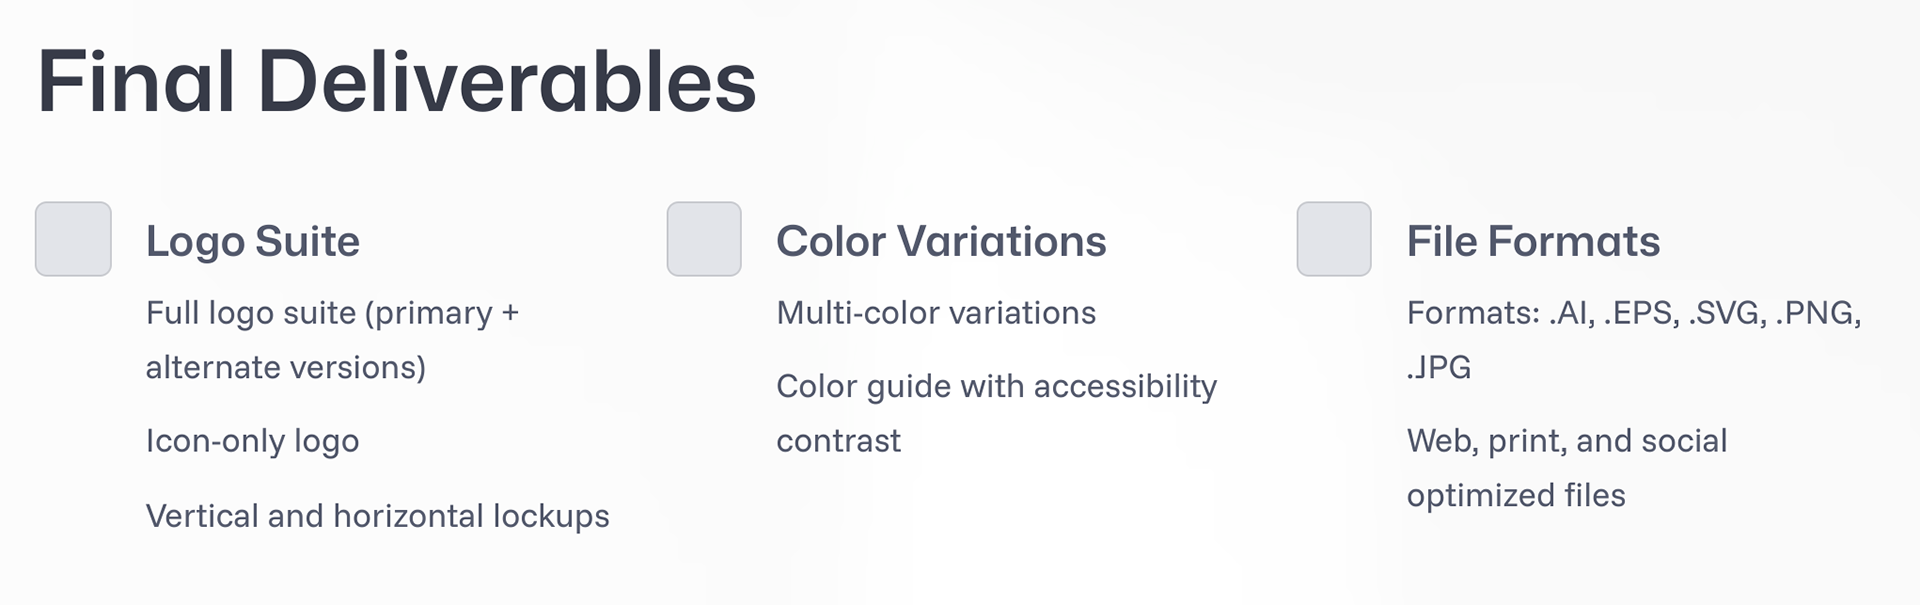Click the 'Formats: .AI, .EPS, .SVG' line
Viewport: 1920px width, 605px height.
pos(1634,313)
